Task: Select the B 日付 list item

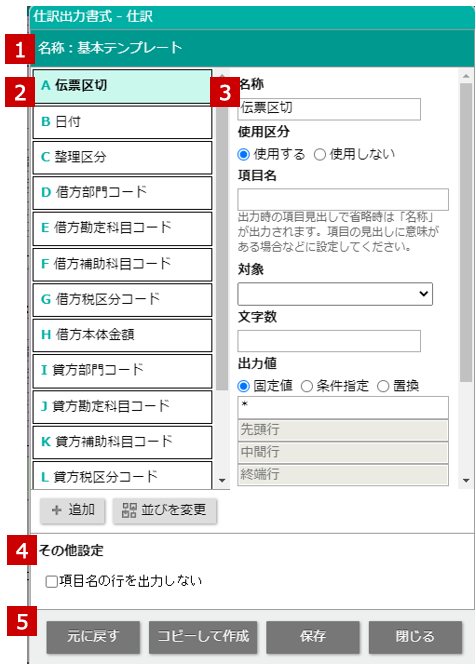Action: click(x=122, y=122)
